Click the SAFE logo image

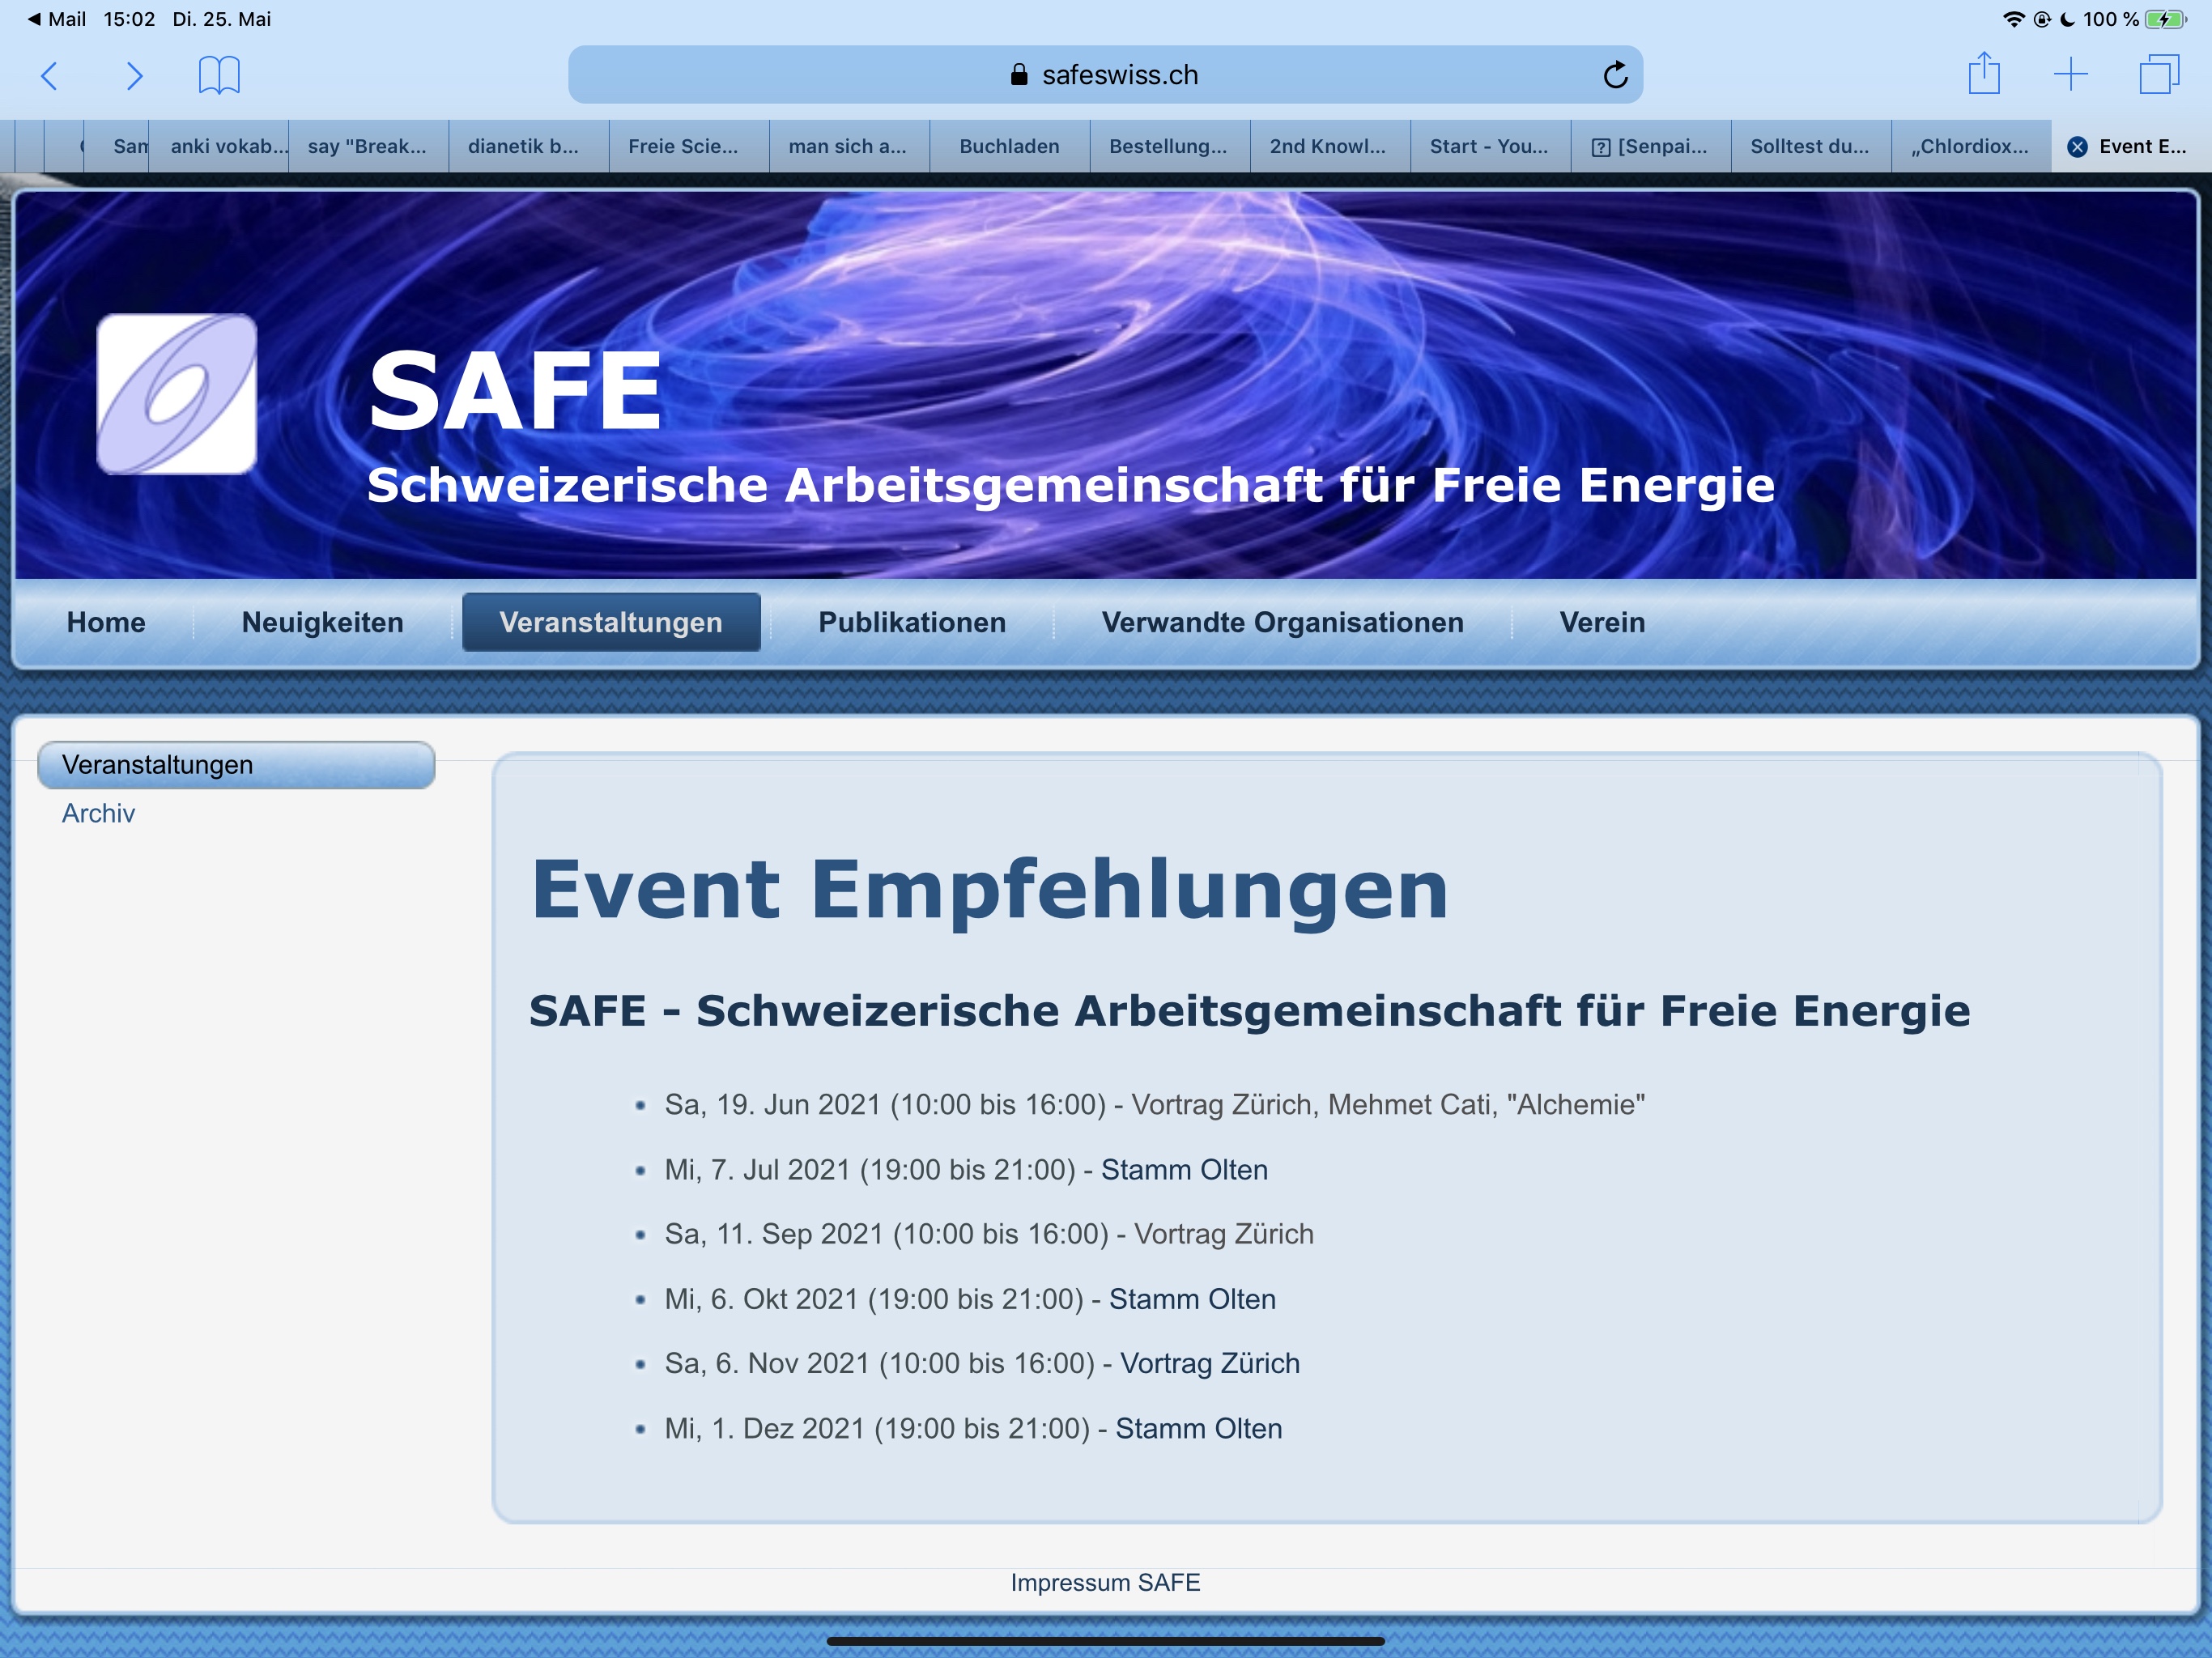(x=177, y=393)
